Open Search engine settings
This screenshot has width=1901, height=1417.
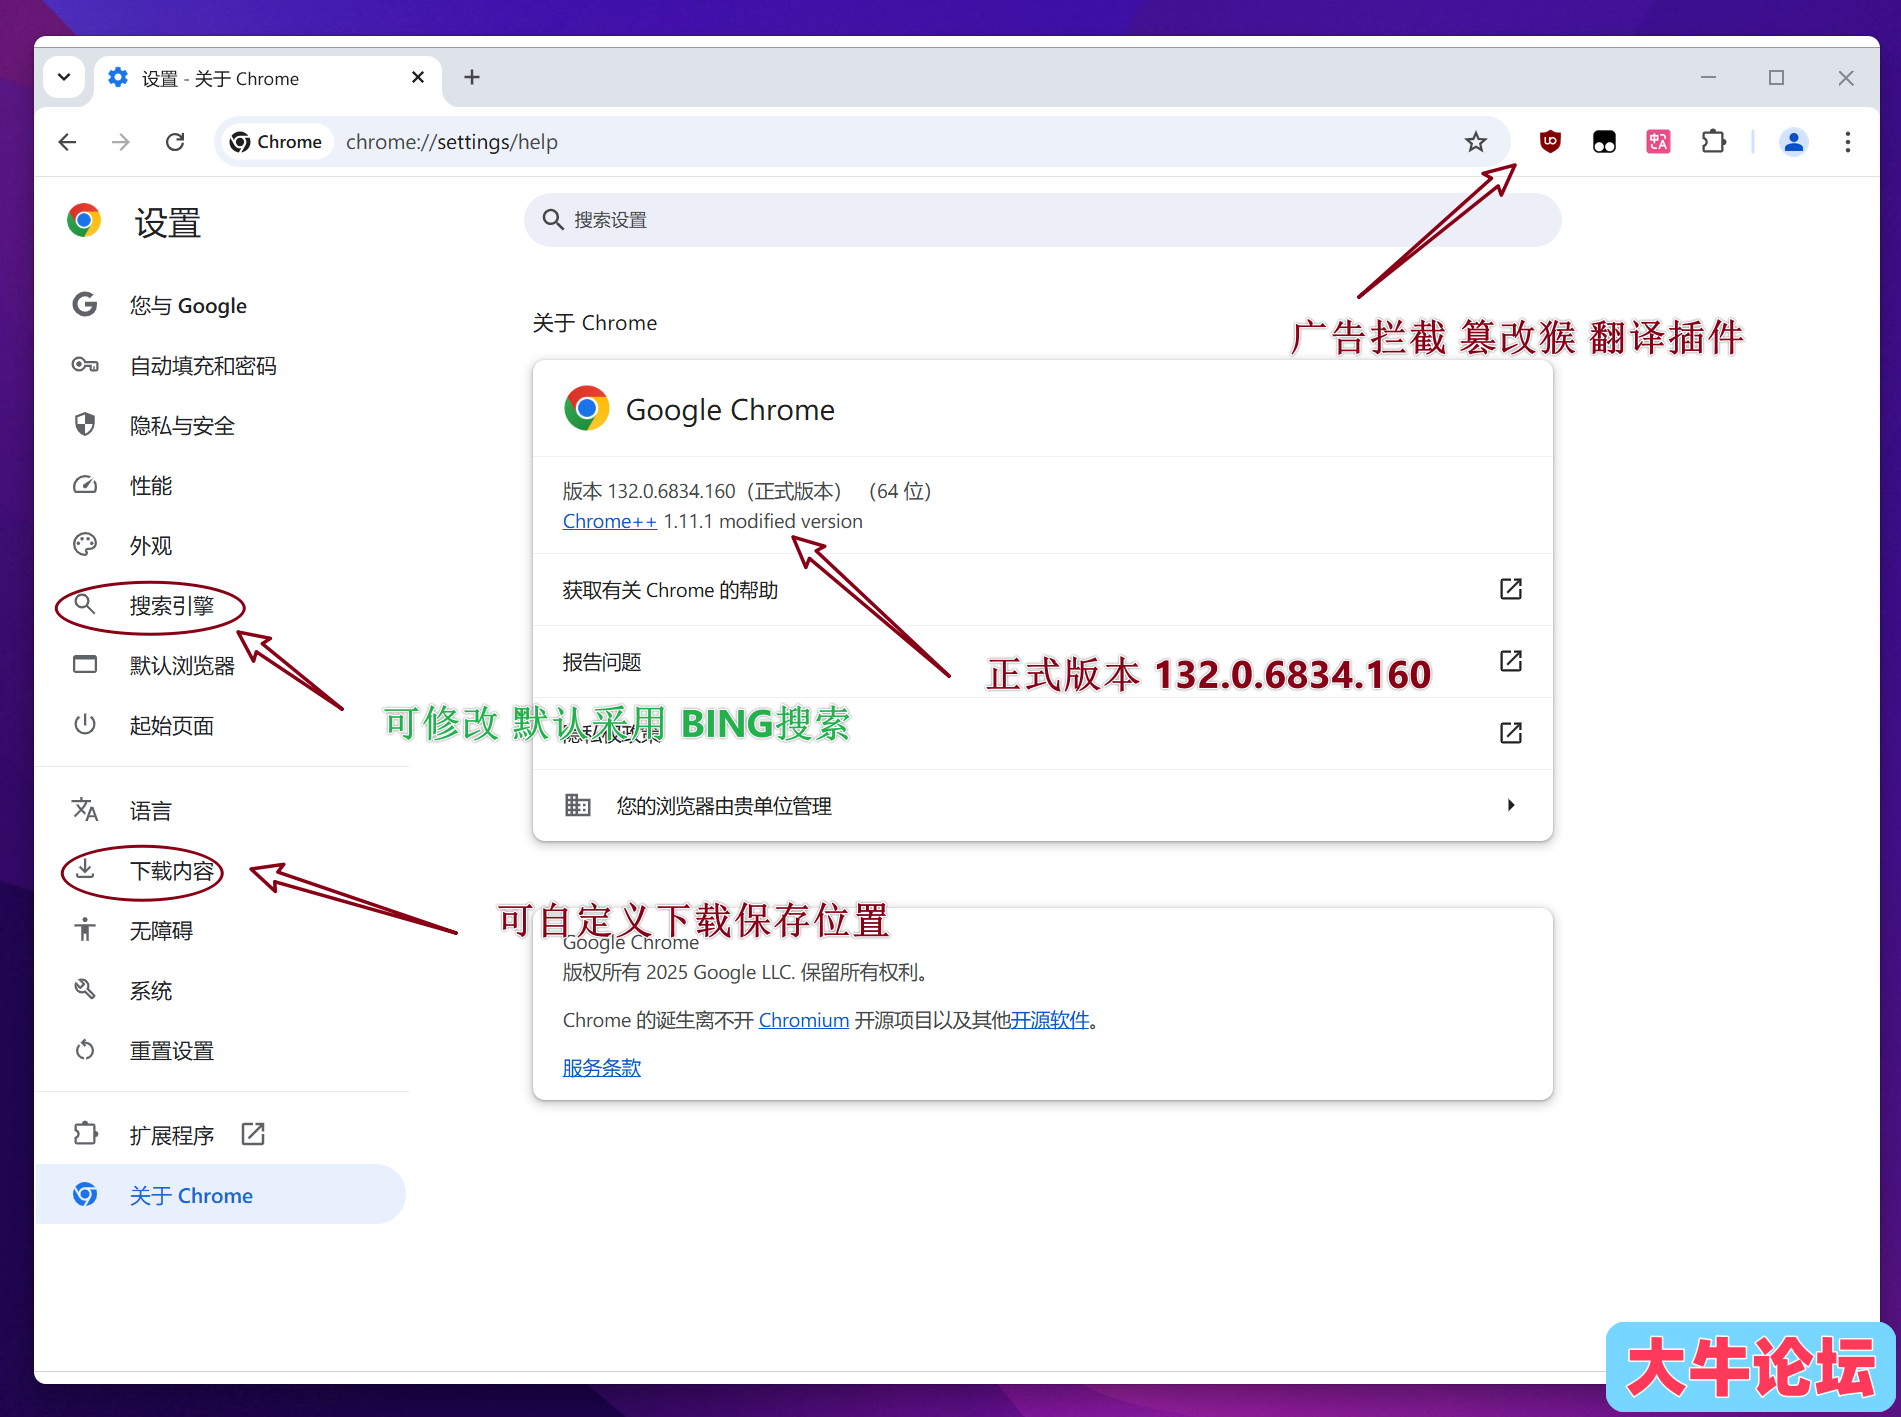(x=220, y=606)
